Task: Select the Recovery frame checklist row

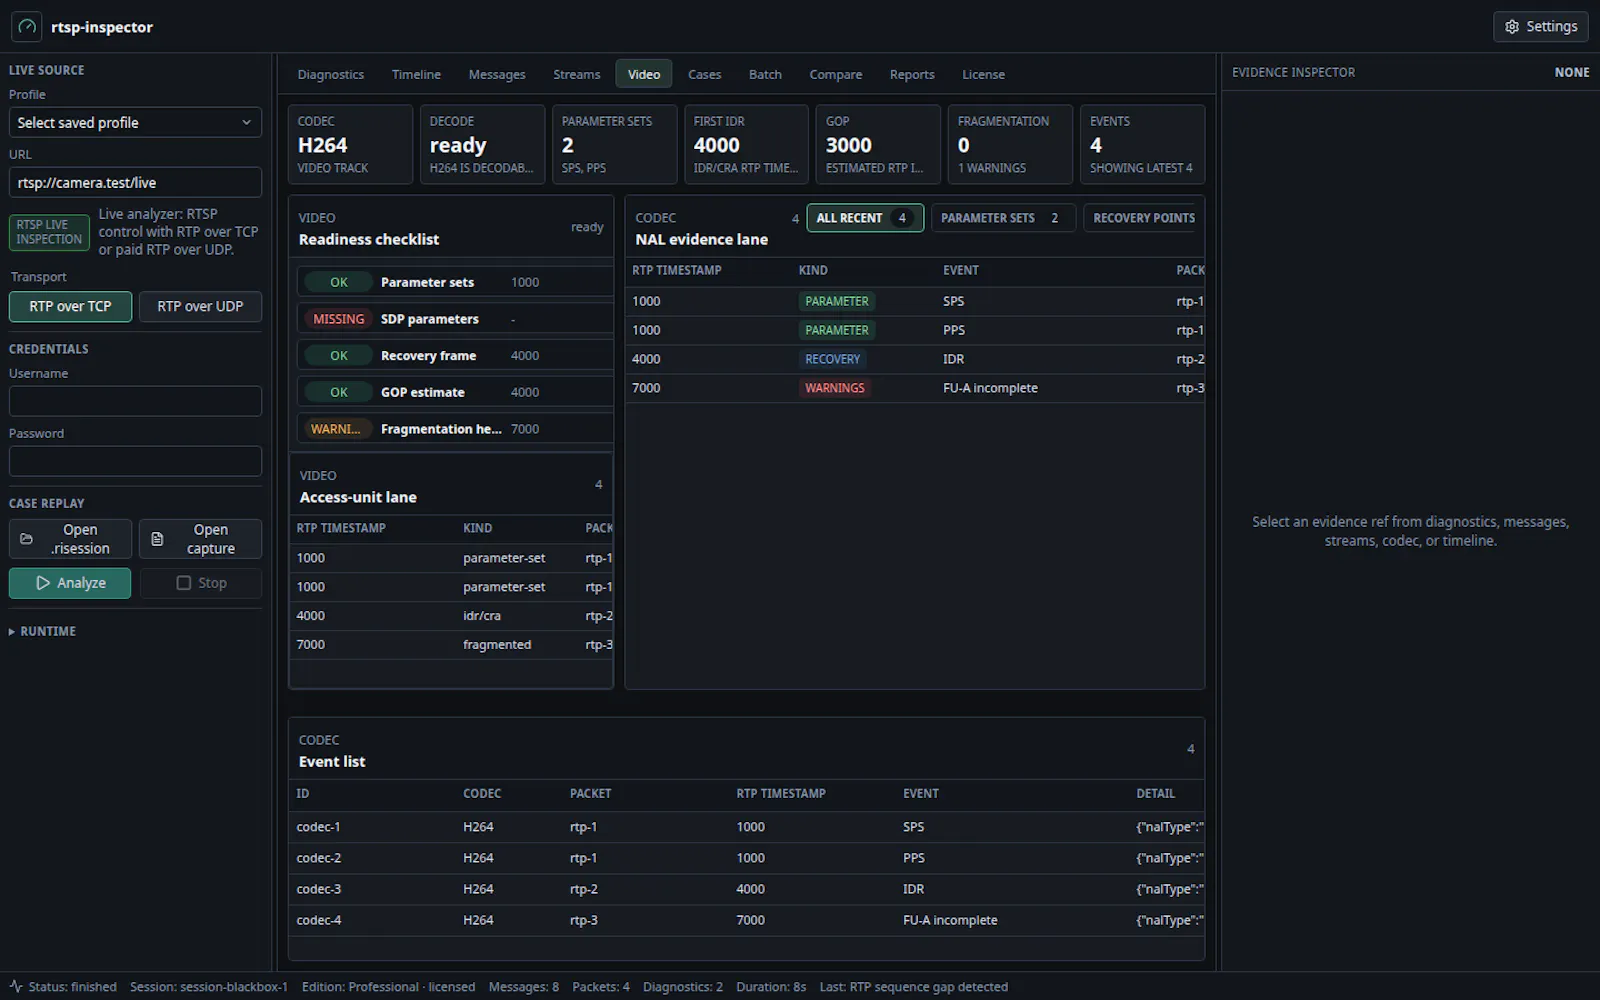Action: 454,355
